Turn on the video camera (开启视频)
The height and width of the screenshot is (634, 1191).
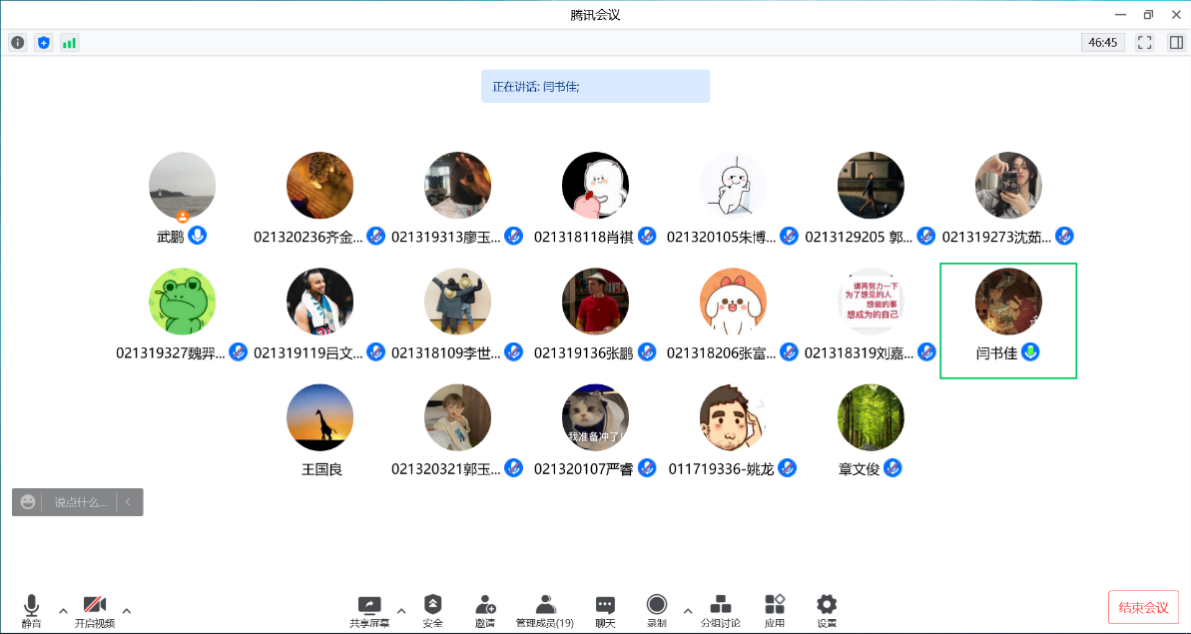95,610
